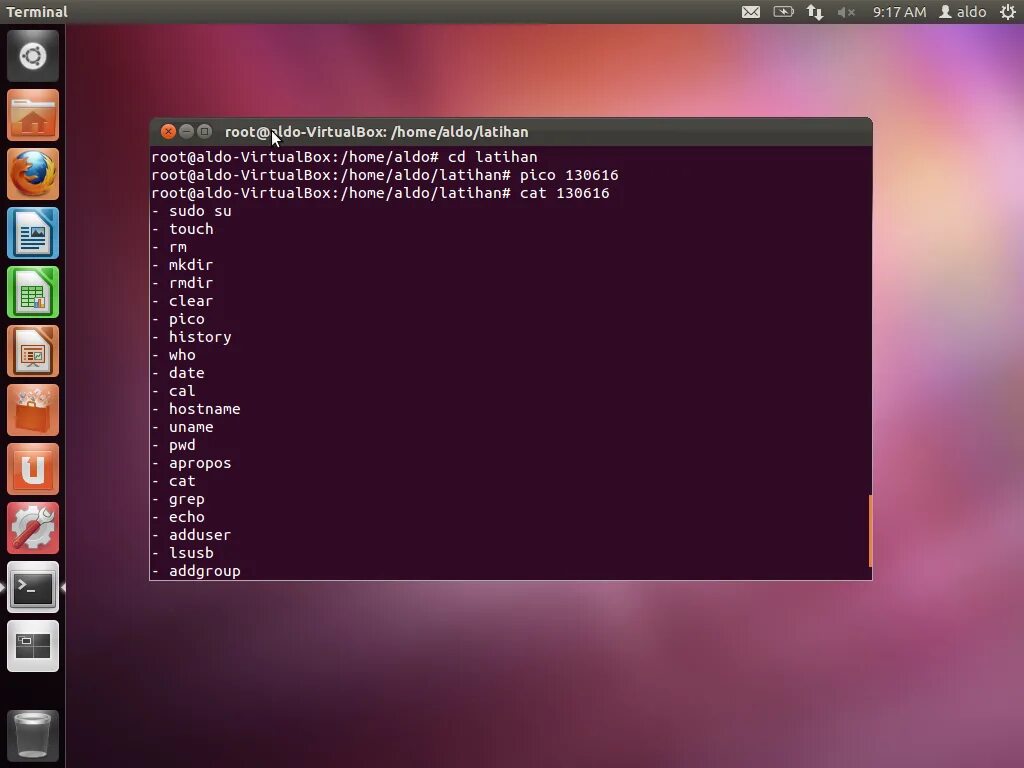Launch Firefox web browser

point(33,174)
